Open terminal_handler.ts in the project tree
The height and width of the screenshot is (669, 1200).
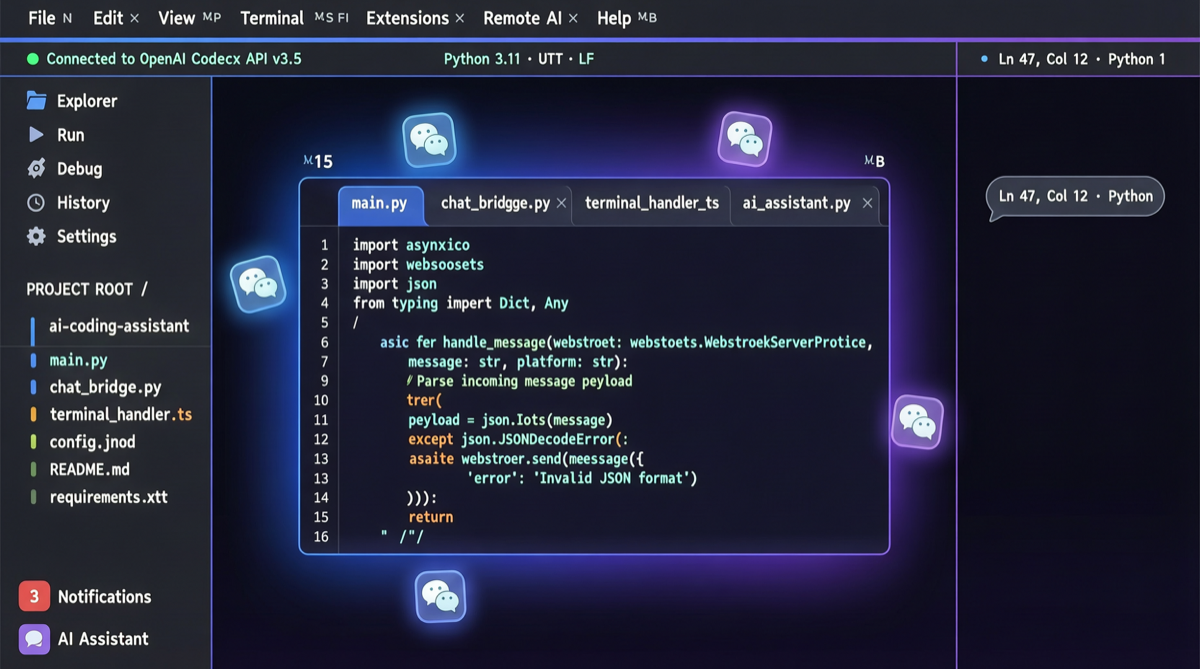(x=120, y=414)
